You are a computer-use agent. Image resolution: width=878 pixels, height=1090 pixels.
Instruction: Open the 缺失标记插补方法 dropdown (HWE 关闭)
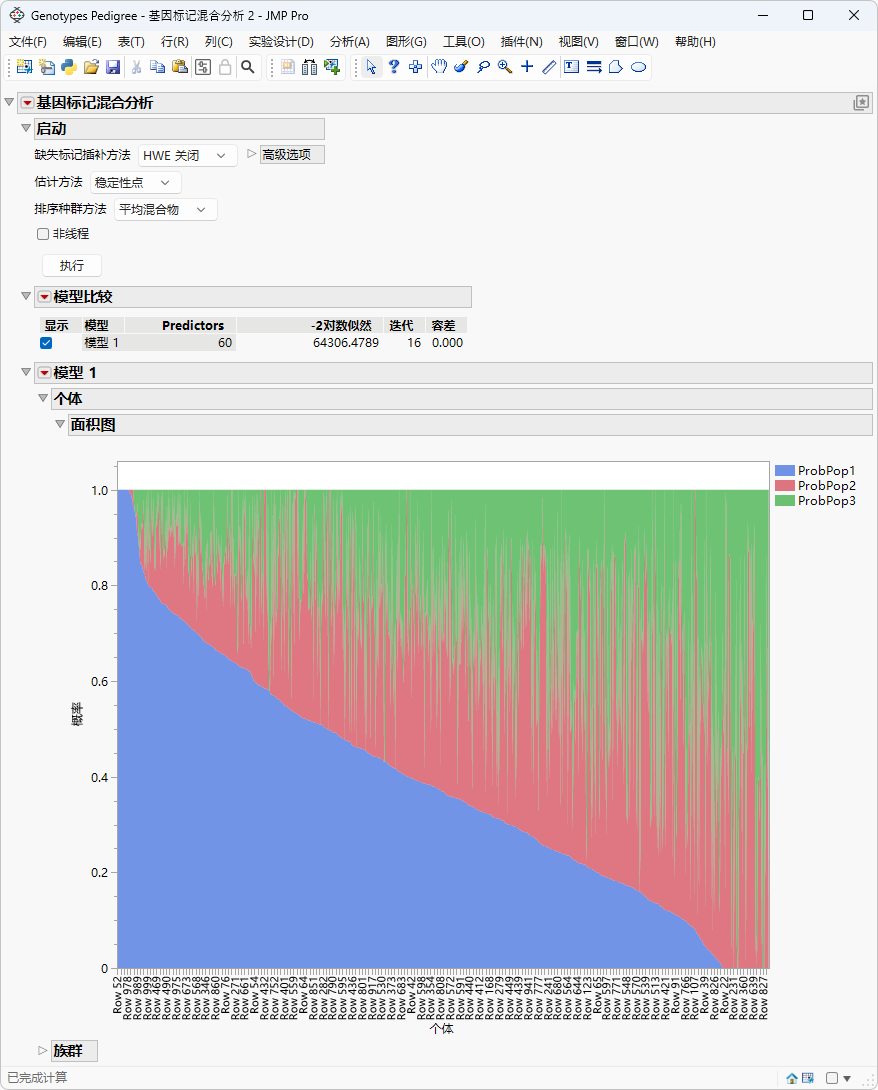pyautogui.click(x=187, y=156)
